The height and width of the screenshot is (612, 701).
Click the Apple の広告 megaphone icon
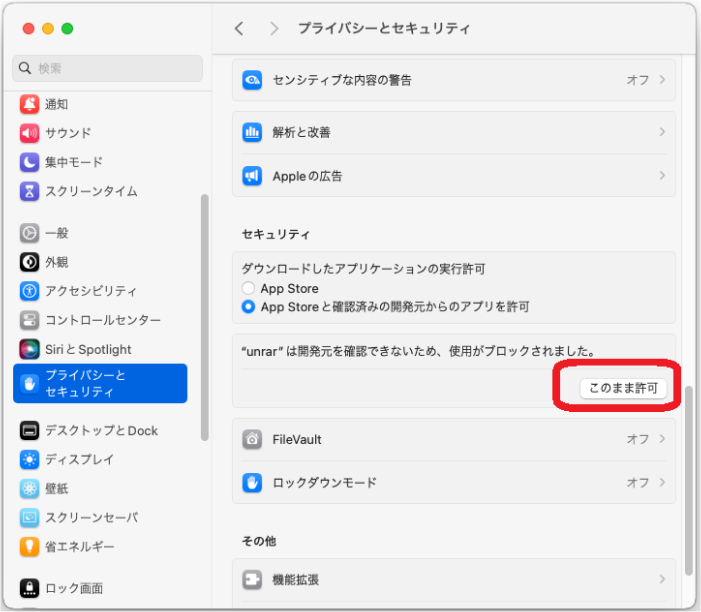(252, 176)
